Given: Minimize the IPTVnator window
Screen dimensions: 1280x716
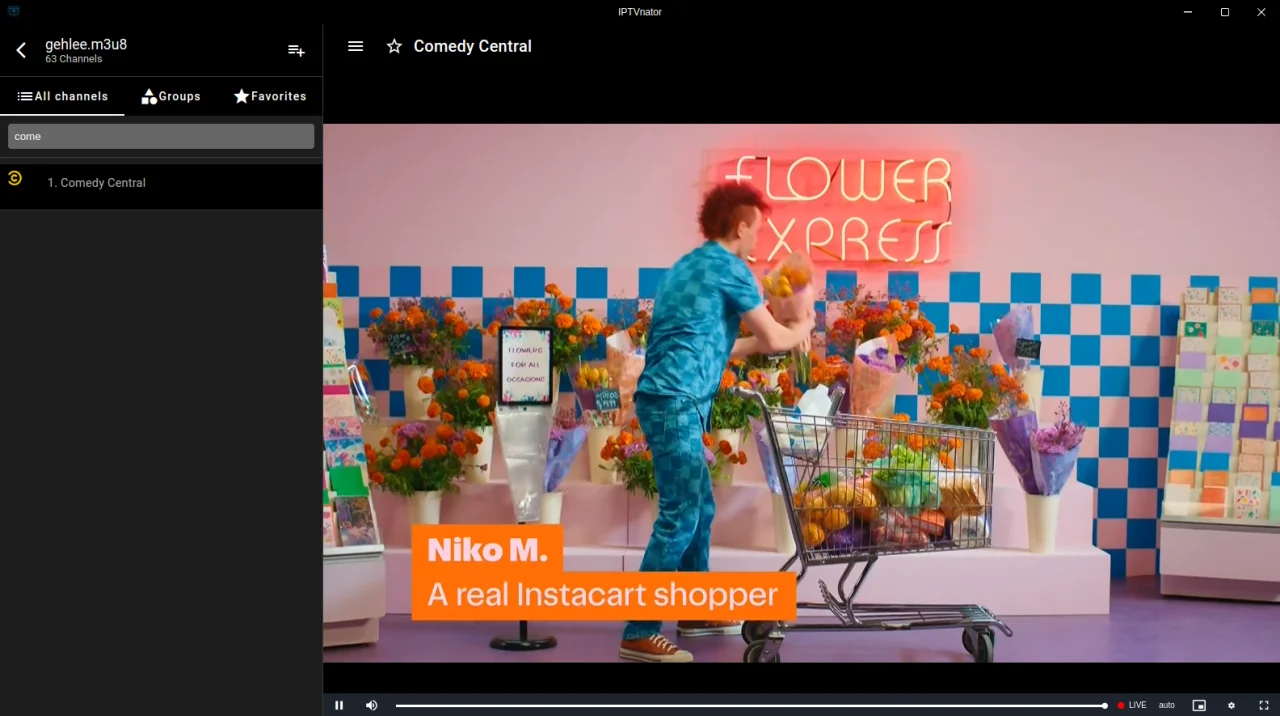Looking at the screenshot, I should pyautogui.click(x=1187, y=12).
